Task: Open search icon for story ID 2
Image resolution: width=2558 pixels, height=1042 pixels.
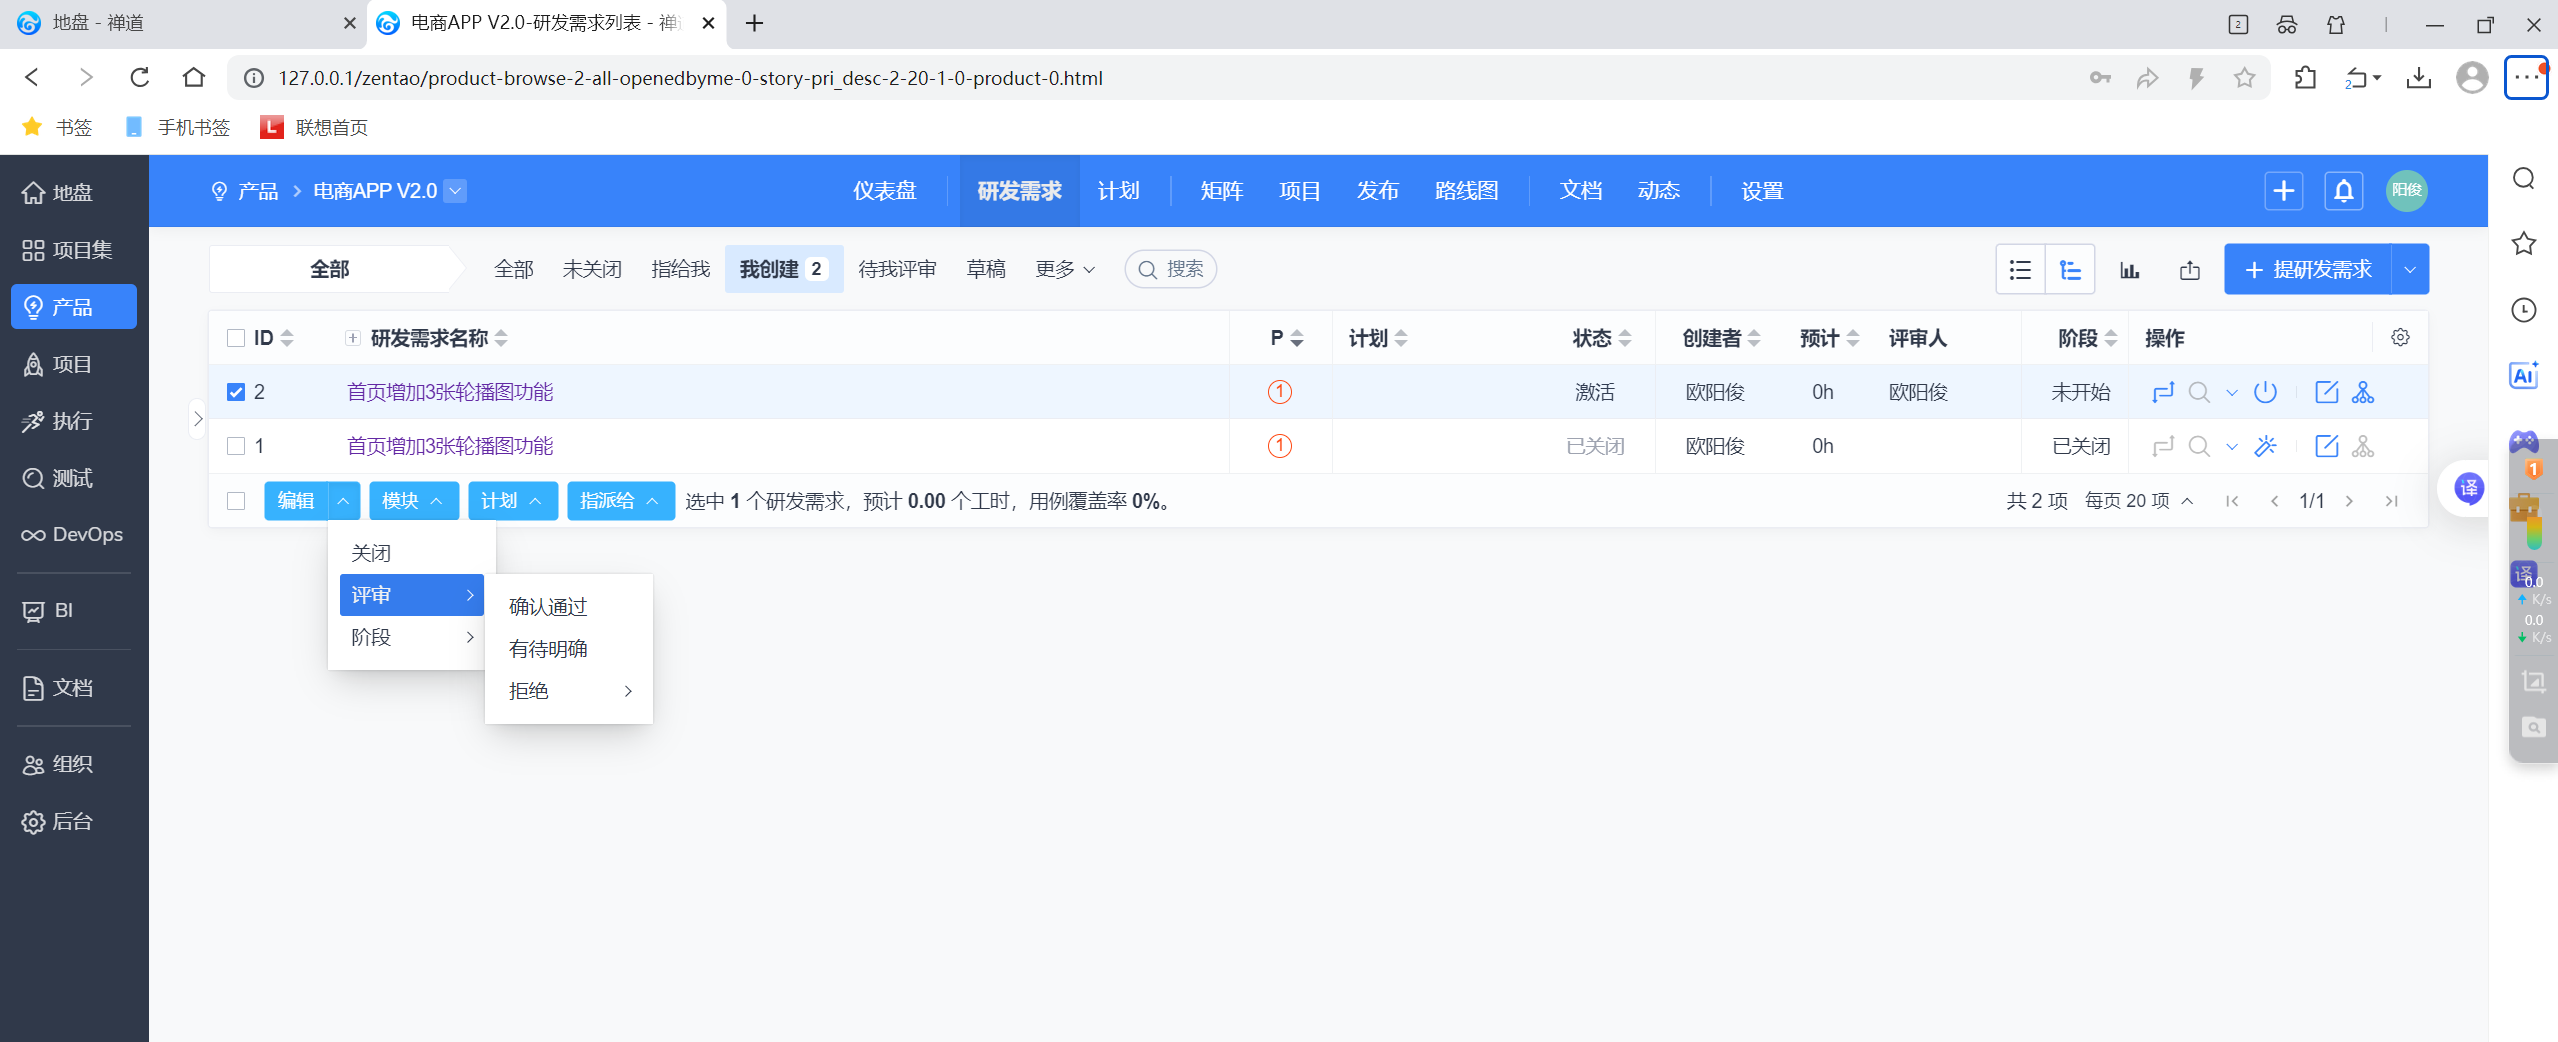Action: pos(2198,392)
